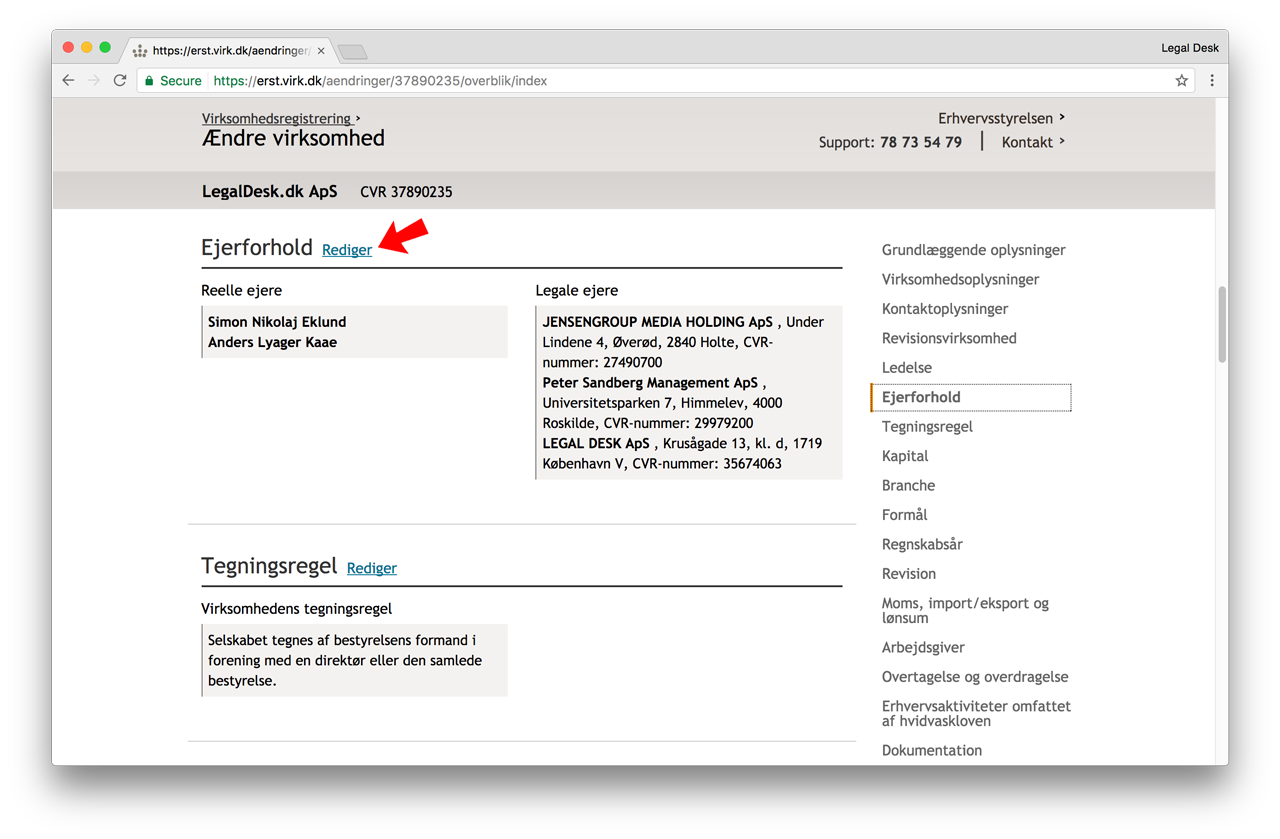Close the erst.virk.dk browser tab

[x=320, y=50]
